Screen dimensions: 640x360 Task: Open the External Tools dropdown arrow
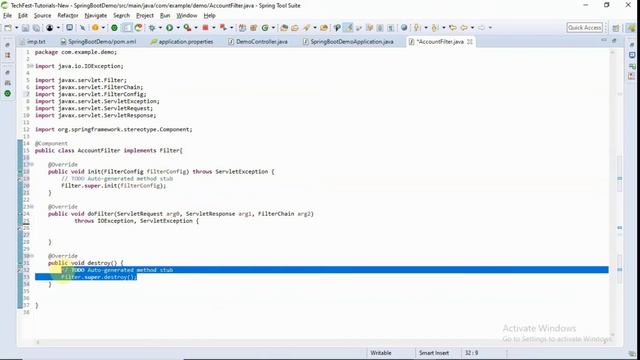(x=196, y=28)
